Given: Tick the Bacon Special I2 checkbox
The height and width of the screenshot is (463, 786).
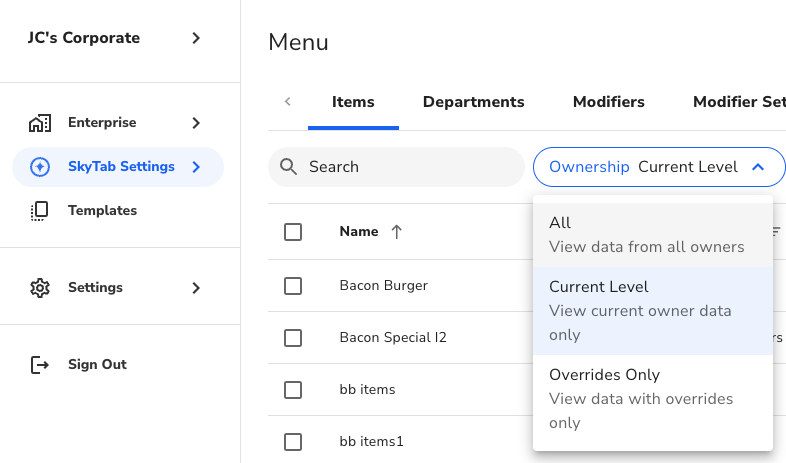Looking at the screenshot, I should pos(293,338).
